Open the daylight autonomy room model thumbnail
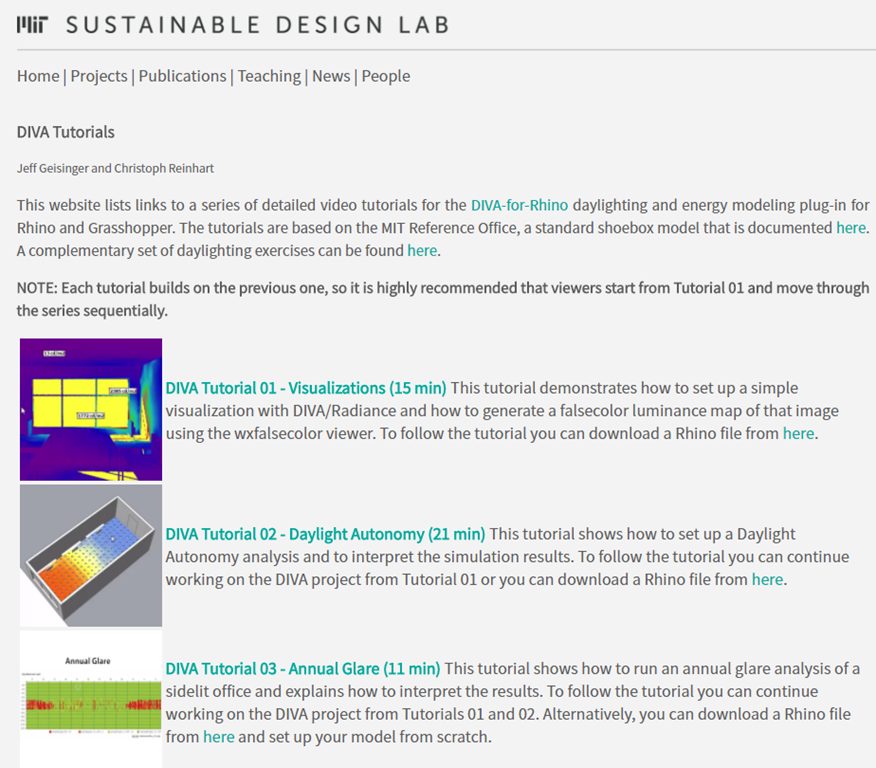This screenshot has height=768, width=876. pyautogui.click(x=91, y=556)
